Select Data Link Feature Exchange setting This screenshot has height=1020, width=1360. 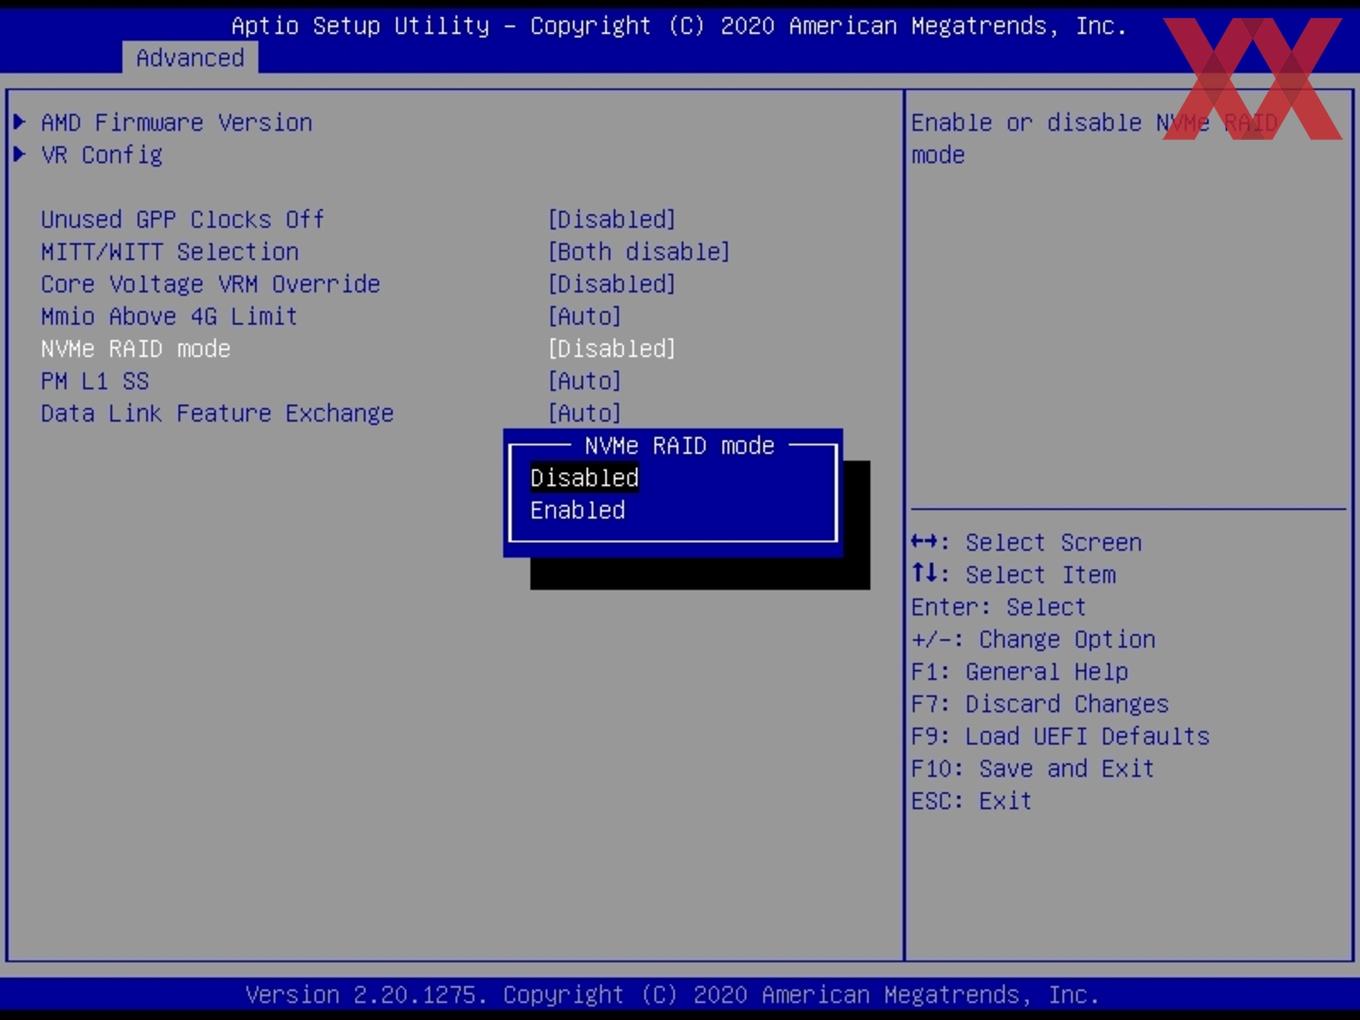(217, 413)
